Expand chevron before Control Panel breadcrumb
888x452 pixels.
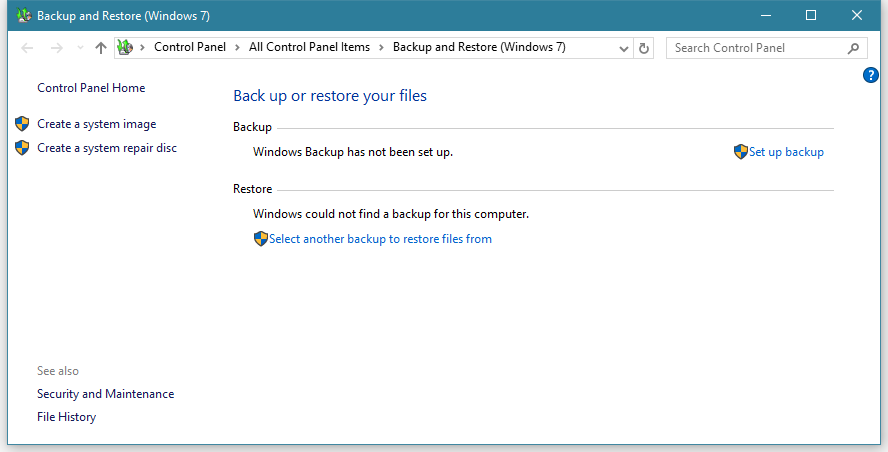point(142,48)
